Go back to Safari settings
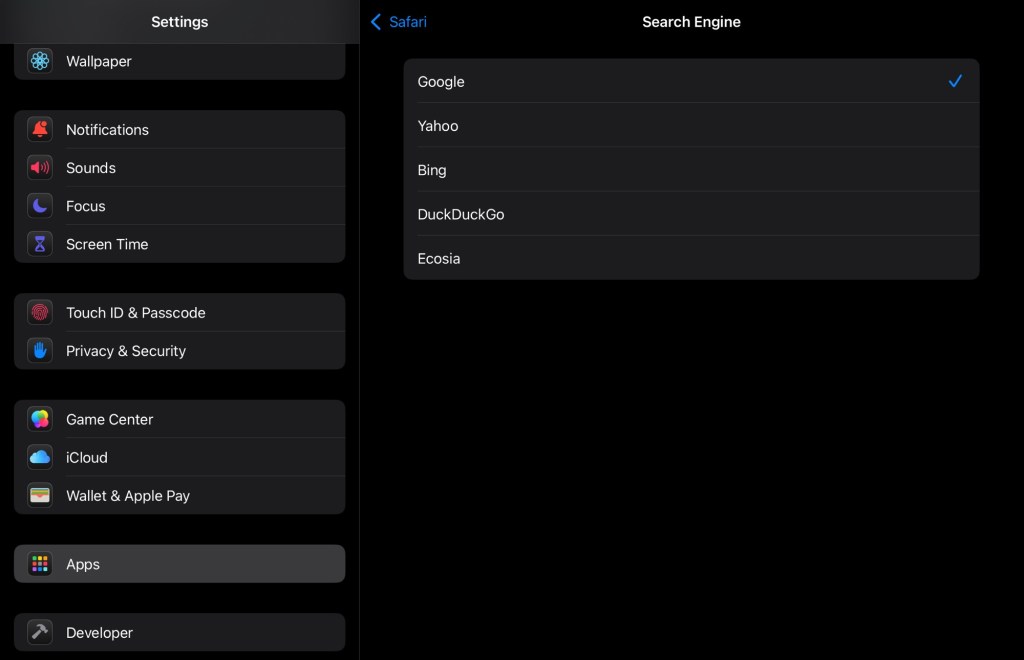This screenshot has width=1024, height=660. click(399, 22)
